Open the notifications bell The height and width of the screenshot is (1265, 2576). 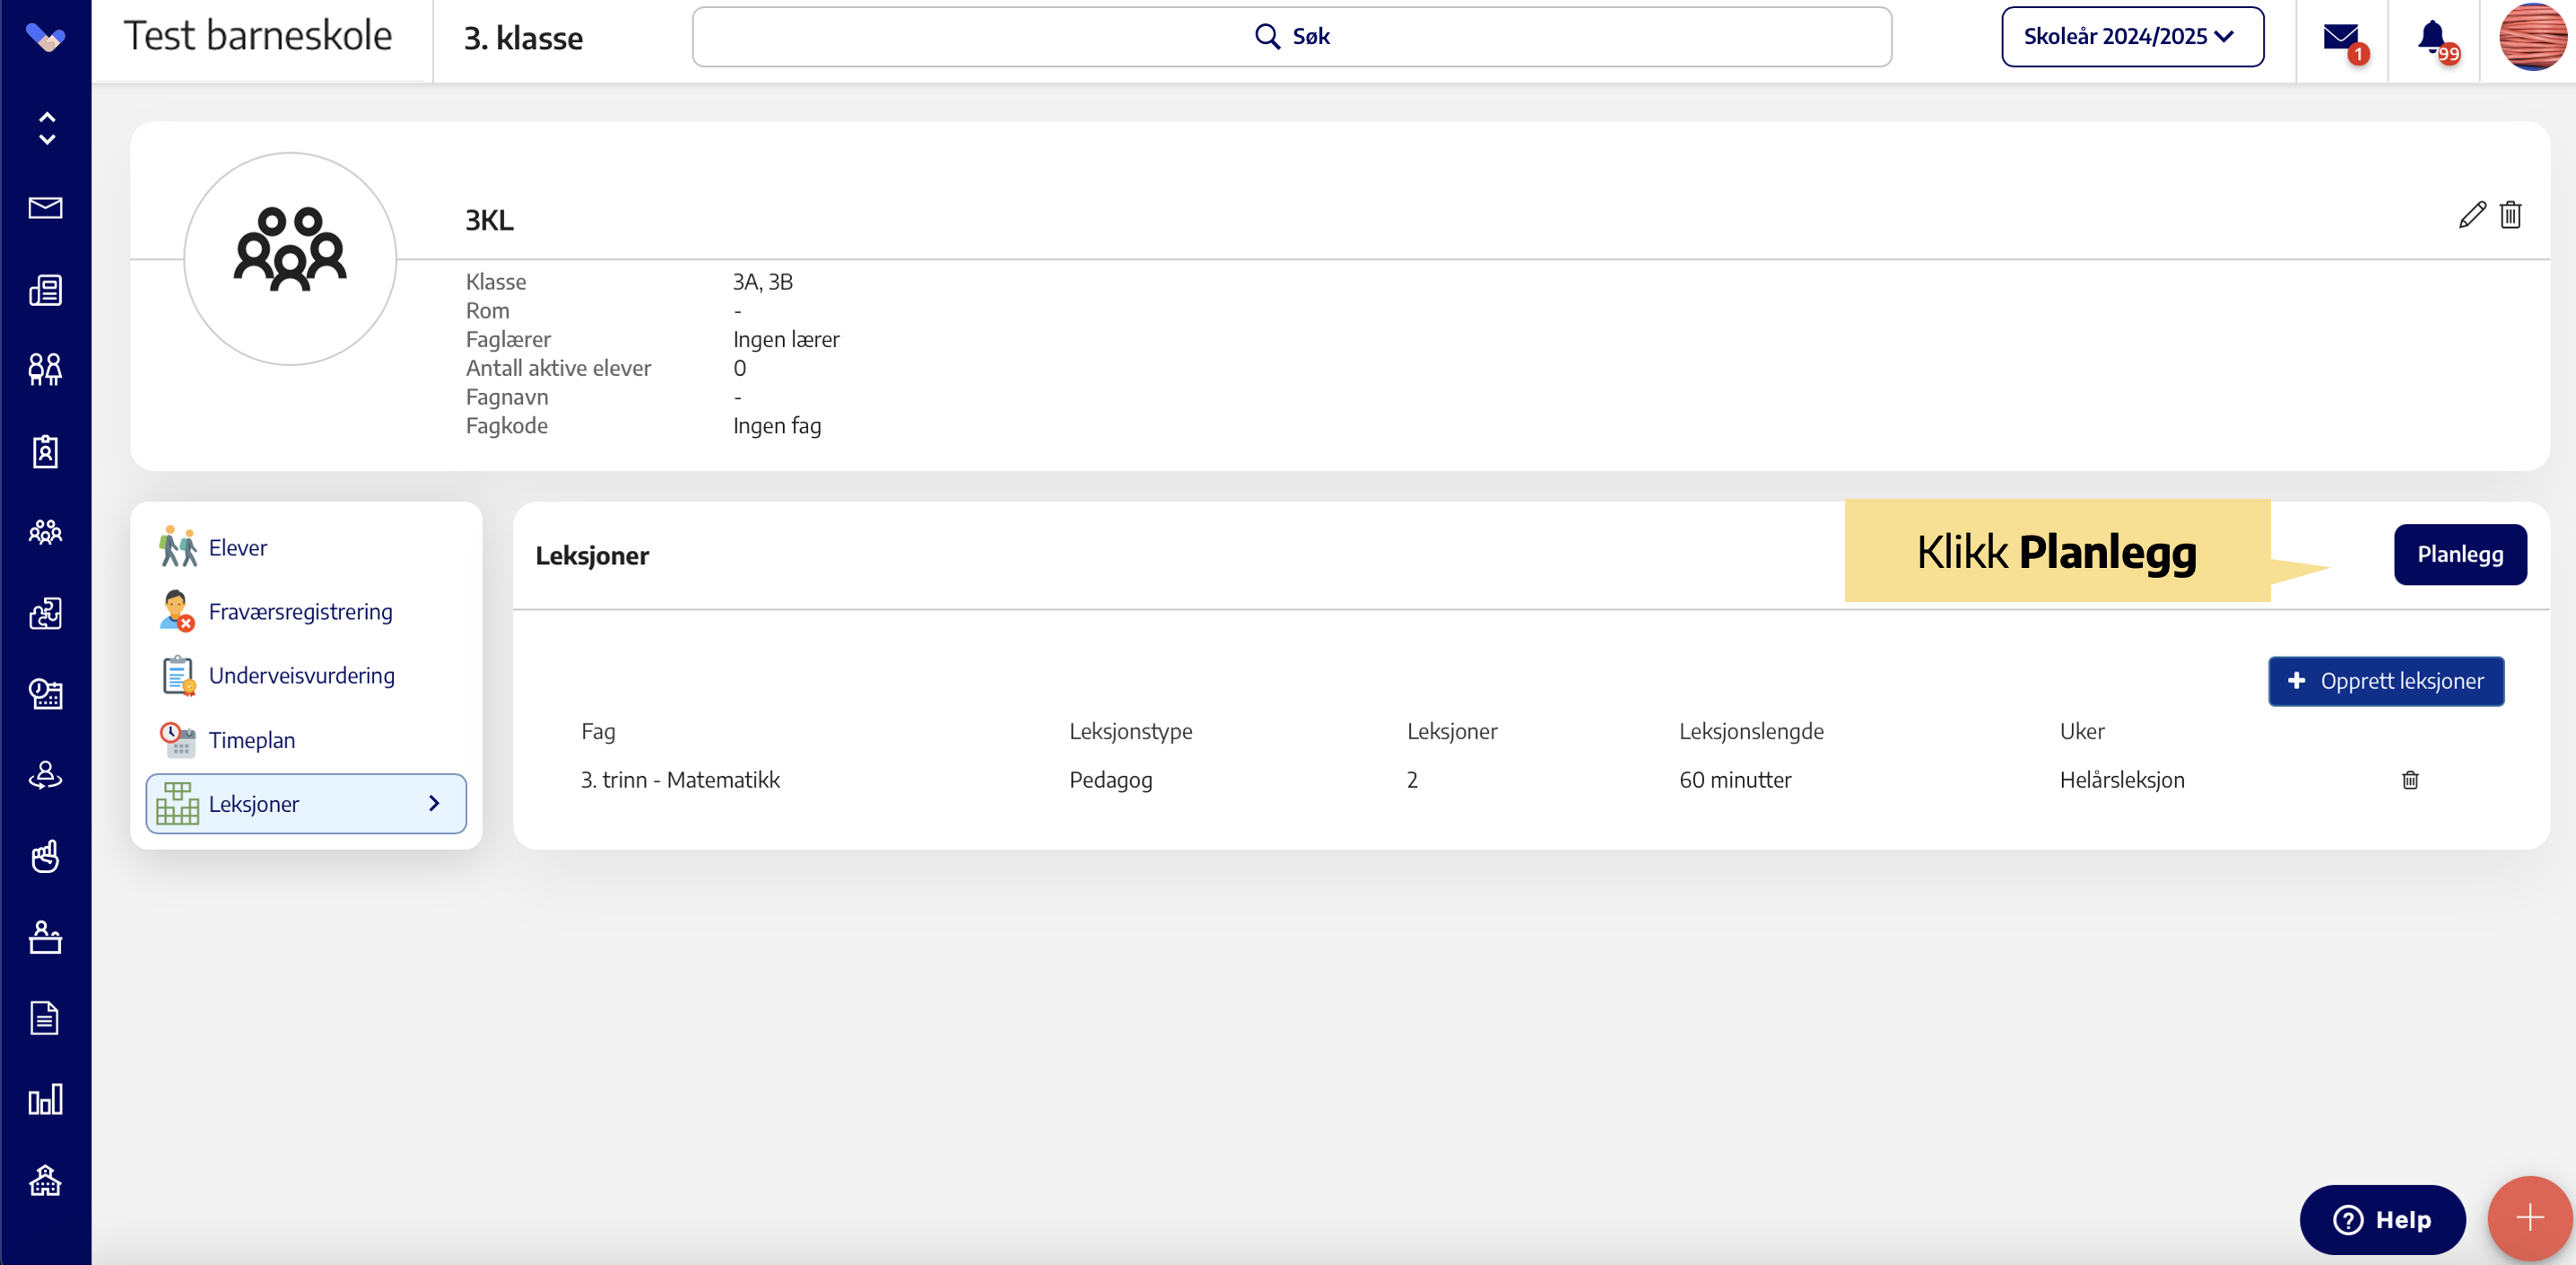click(2432, 38)
